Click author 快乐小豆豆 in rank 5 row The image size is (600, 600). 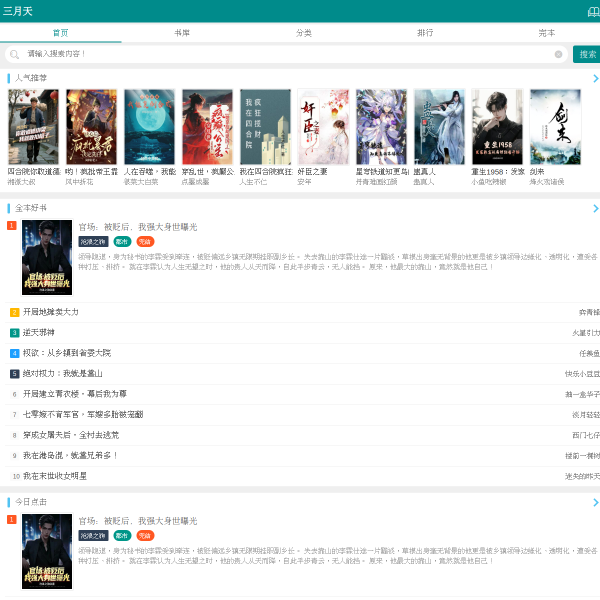(x=582, y=374)
